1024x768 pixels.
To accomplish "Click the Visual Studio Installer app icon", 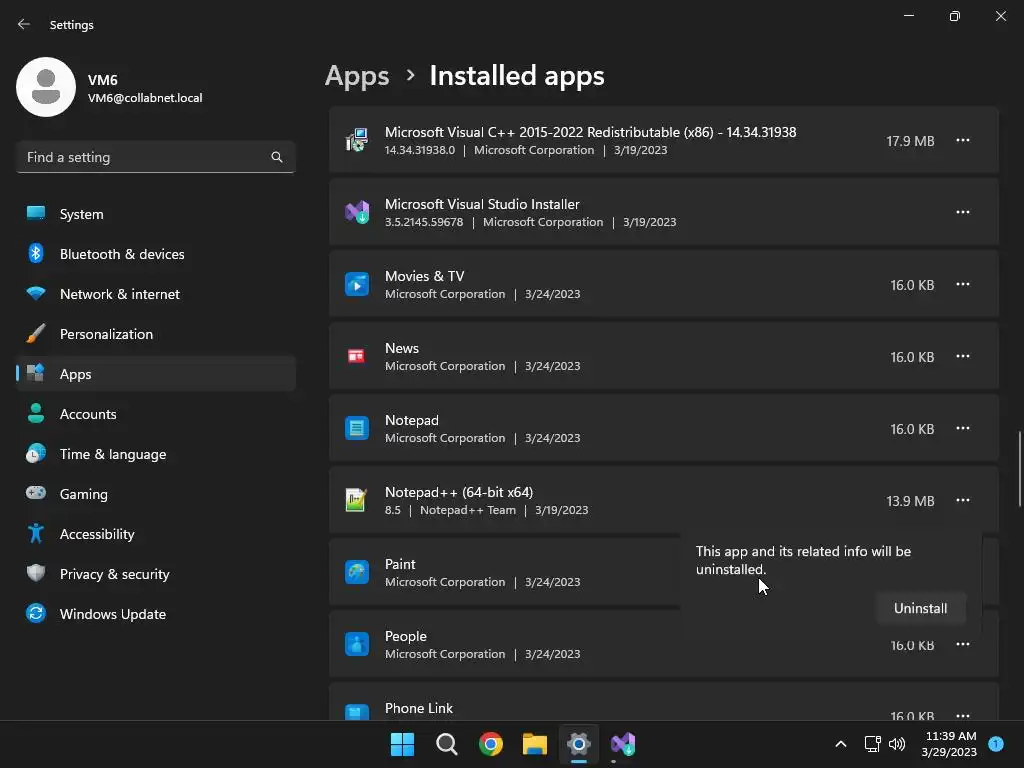I will pos(357,212).
